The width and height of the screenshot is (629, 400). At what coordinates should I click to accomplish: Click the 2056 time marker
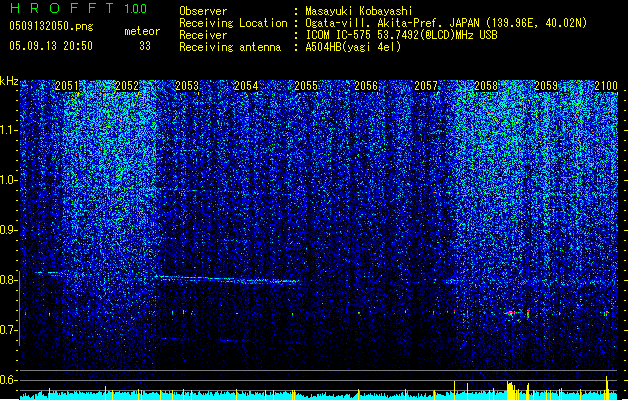point(366,86)
